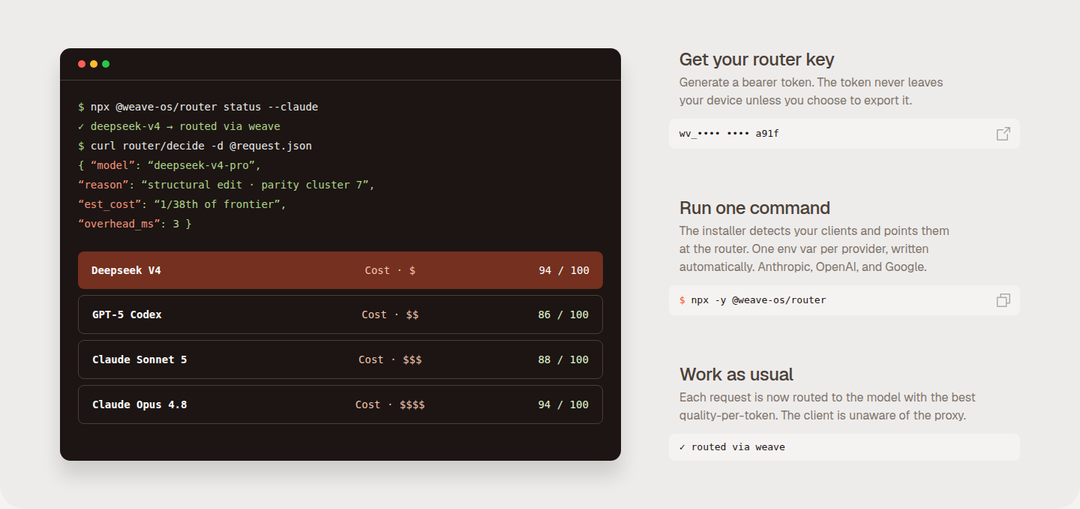Click the yellow terminal window dot
The width and height of the screenshot is (1080, 509).
coord(94,64)
